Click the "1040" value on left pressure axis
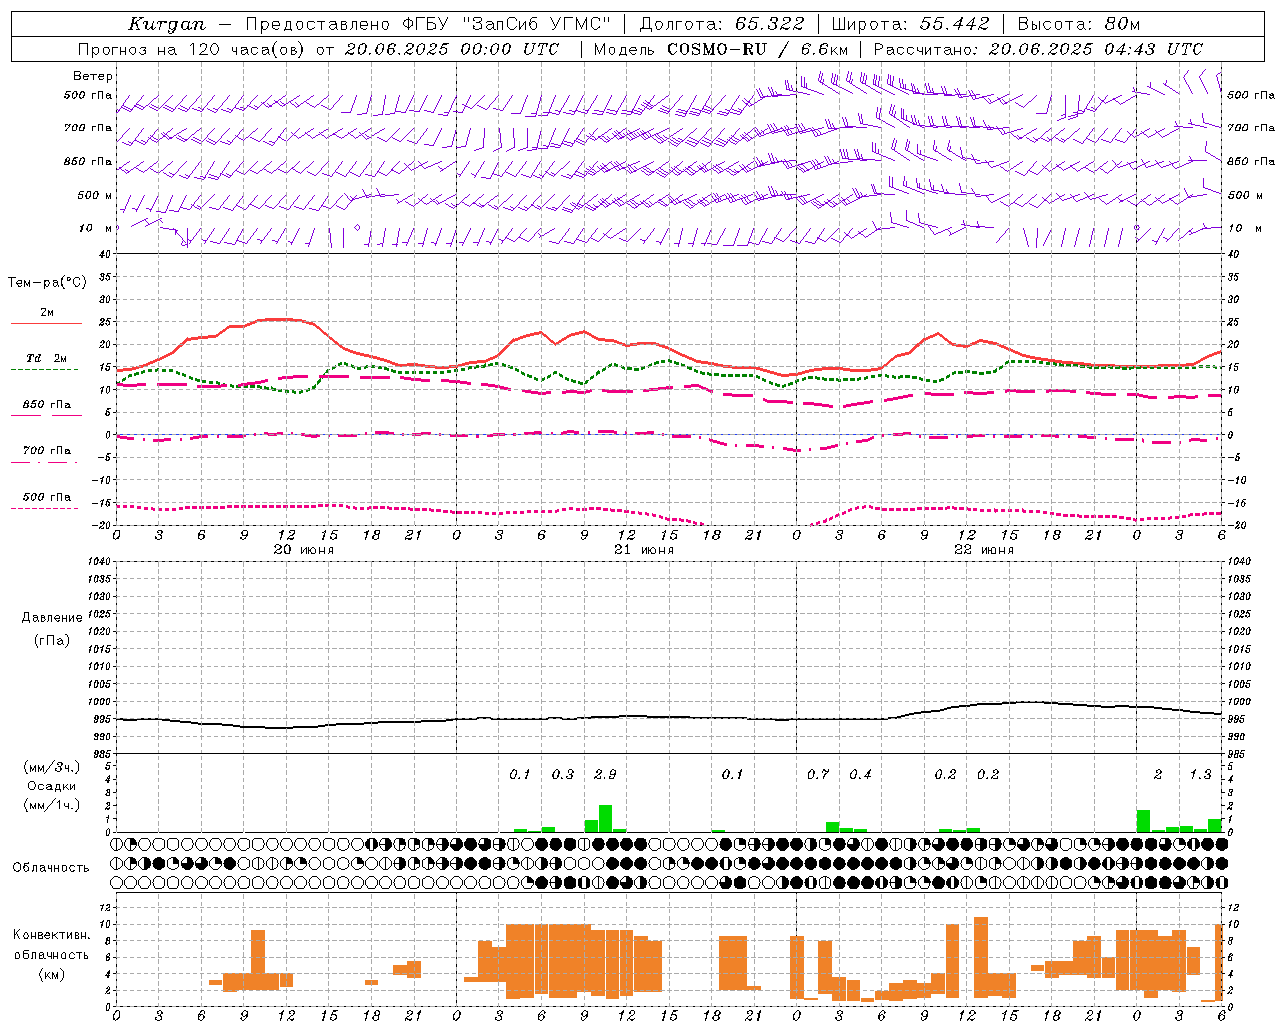This screenshot has width=1280, height=1024. click(100, 561)
